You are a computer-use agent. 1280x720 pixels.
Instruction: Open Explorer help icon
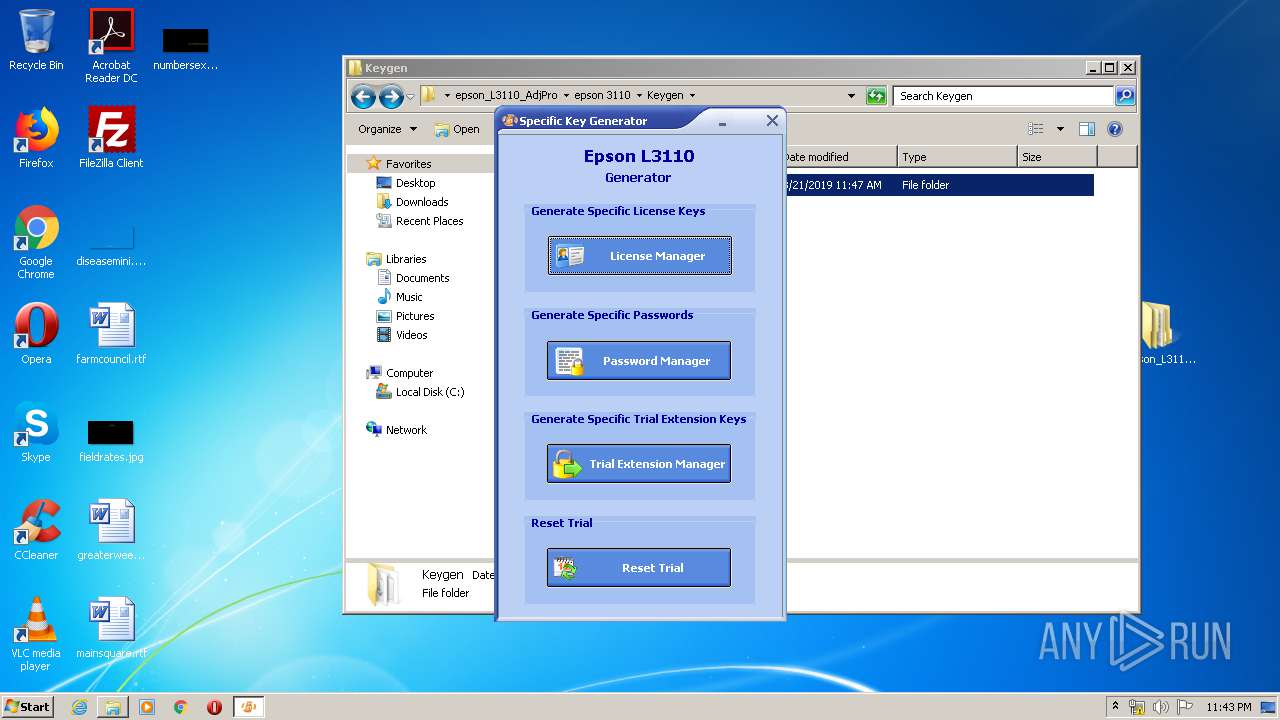point(1115,129)
